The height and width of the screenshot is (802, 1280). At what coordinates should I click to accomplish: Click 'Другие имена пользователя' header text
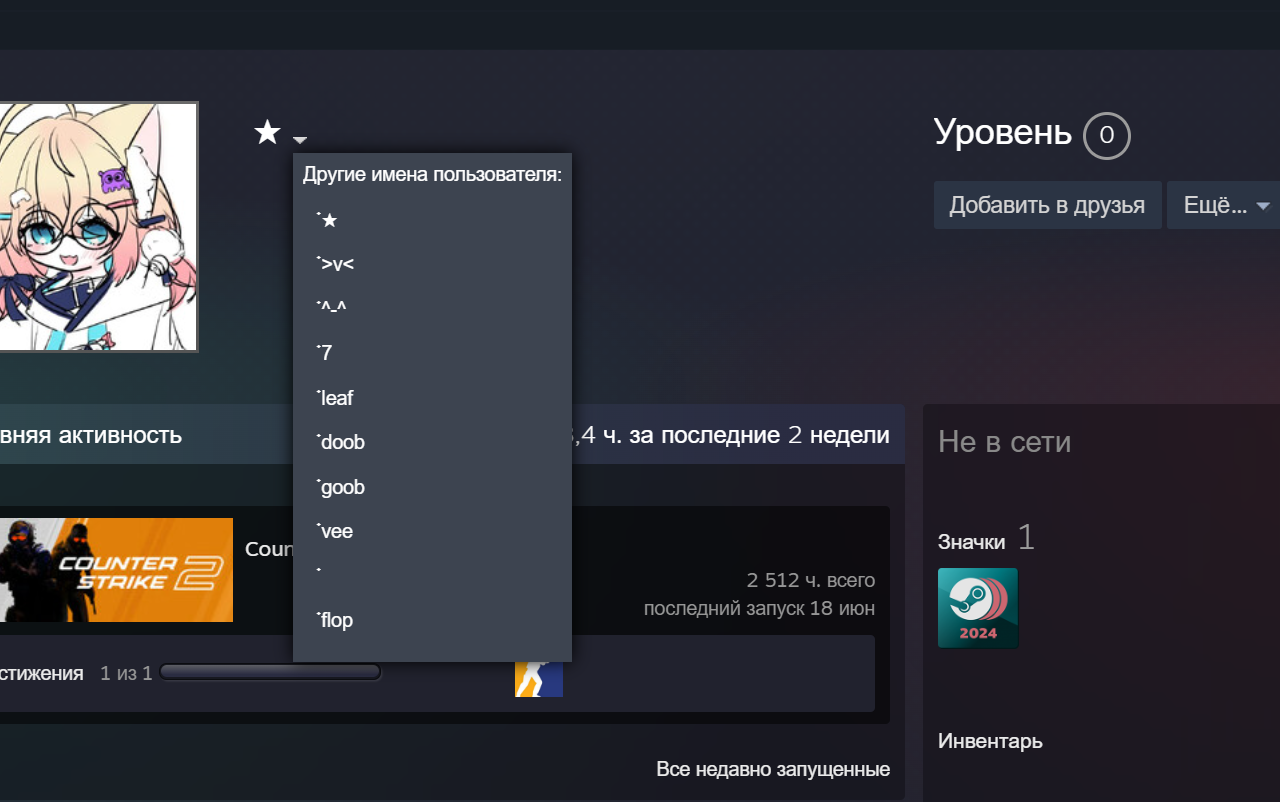pos(432,175)
